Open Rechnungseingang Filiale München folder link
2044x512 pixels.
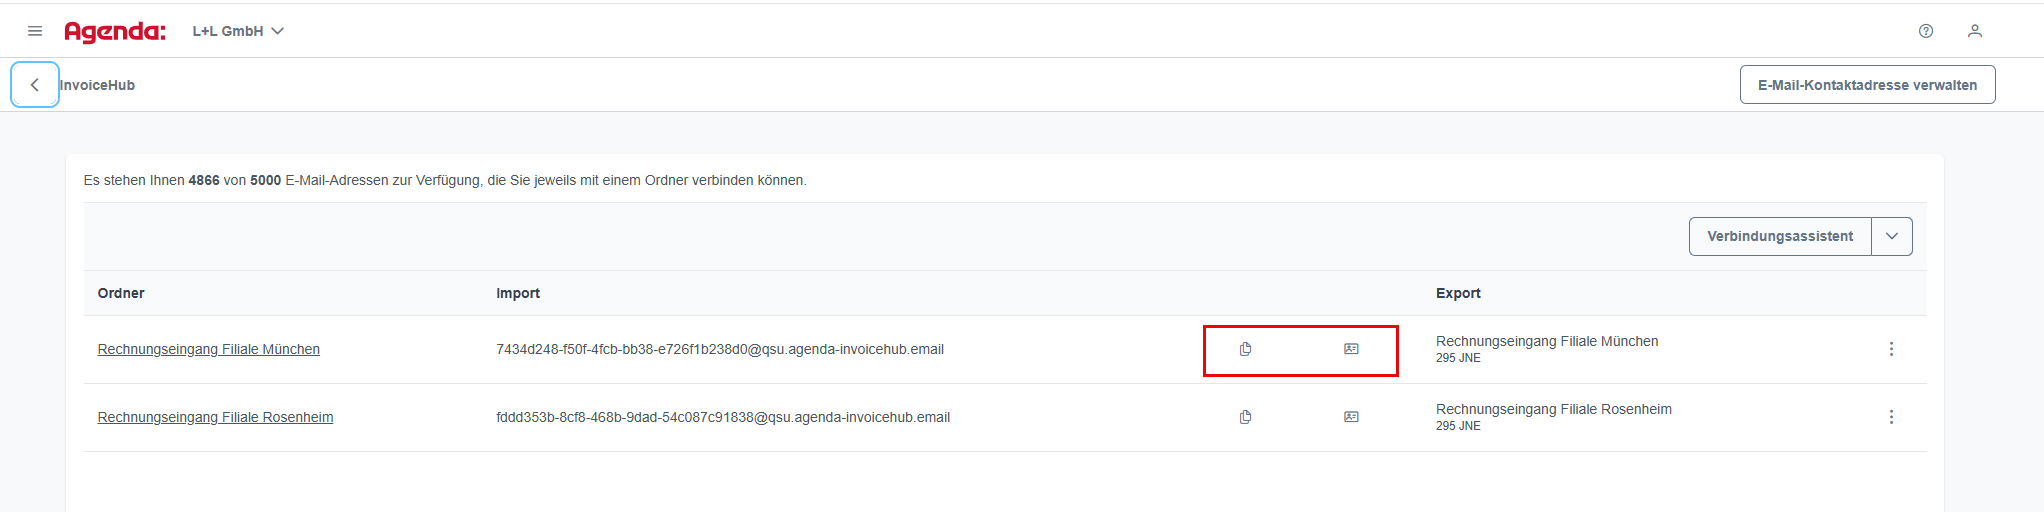tap(209, 349)
